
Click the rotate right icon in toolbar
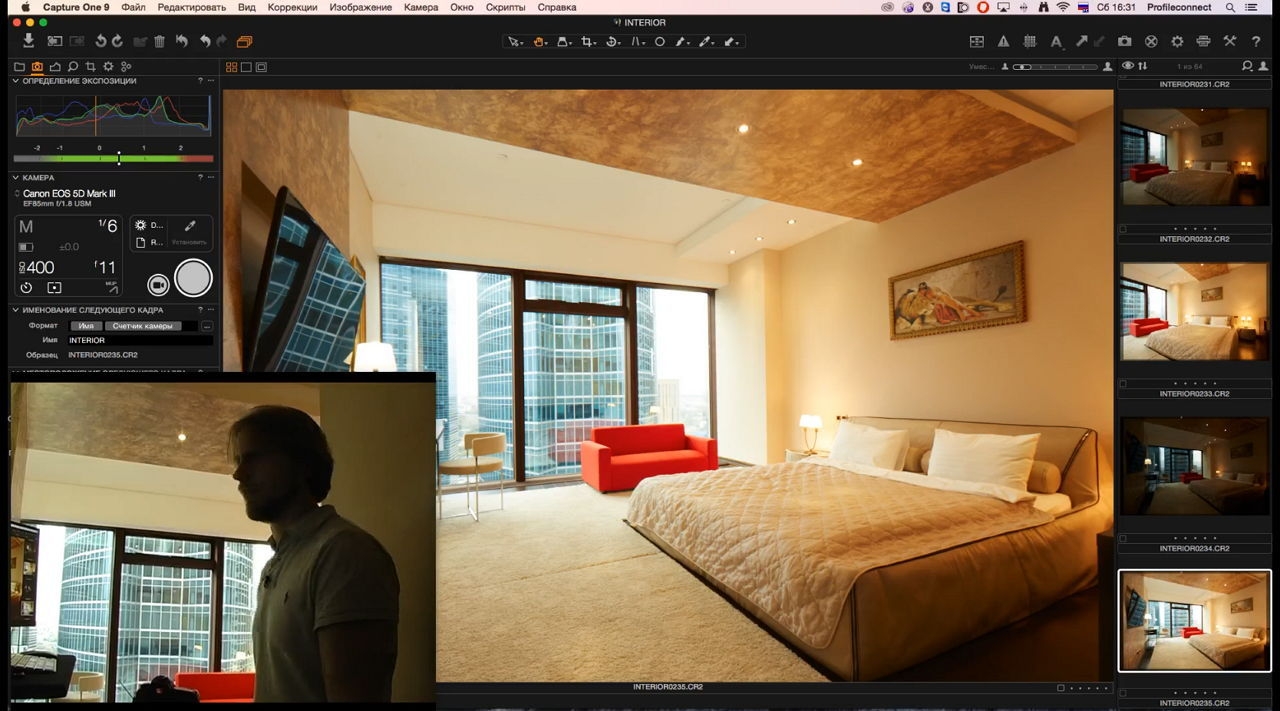117,41
